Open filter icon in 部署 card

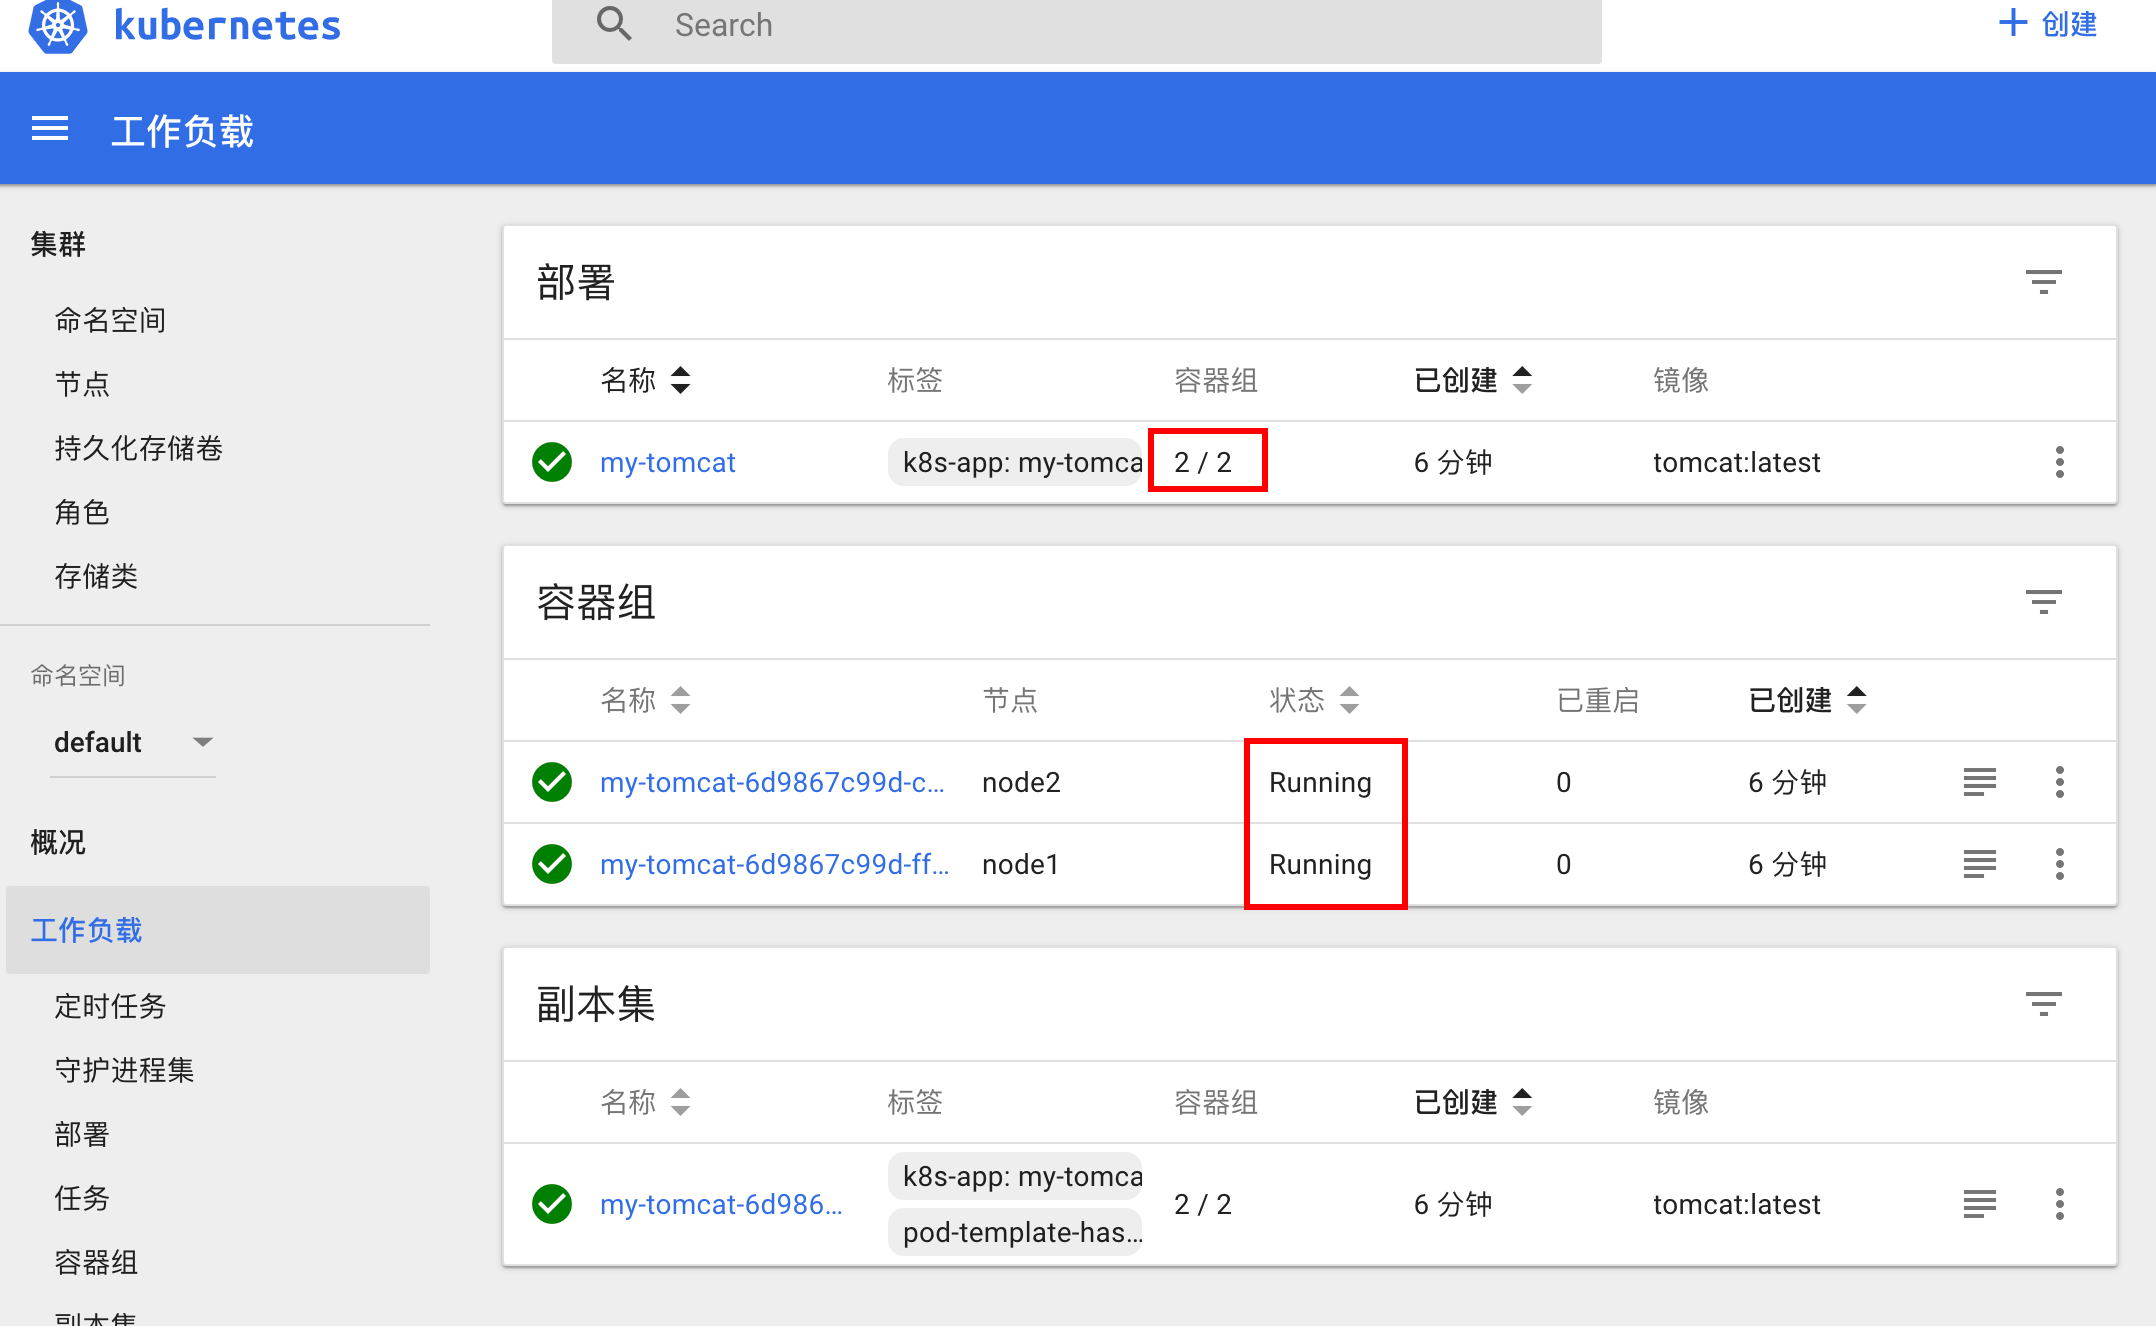(2043, 282)
